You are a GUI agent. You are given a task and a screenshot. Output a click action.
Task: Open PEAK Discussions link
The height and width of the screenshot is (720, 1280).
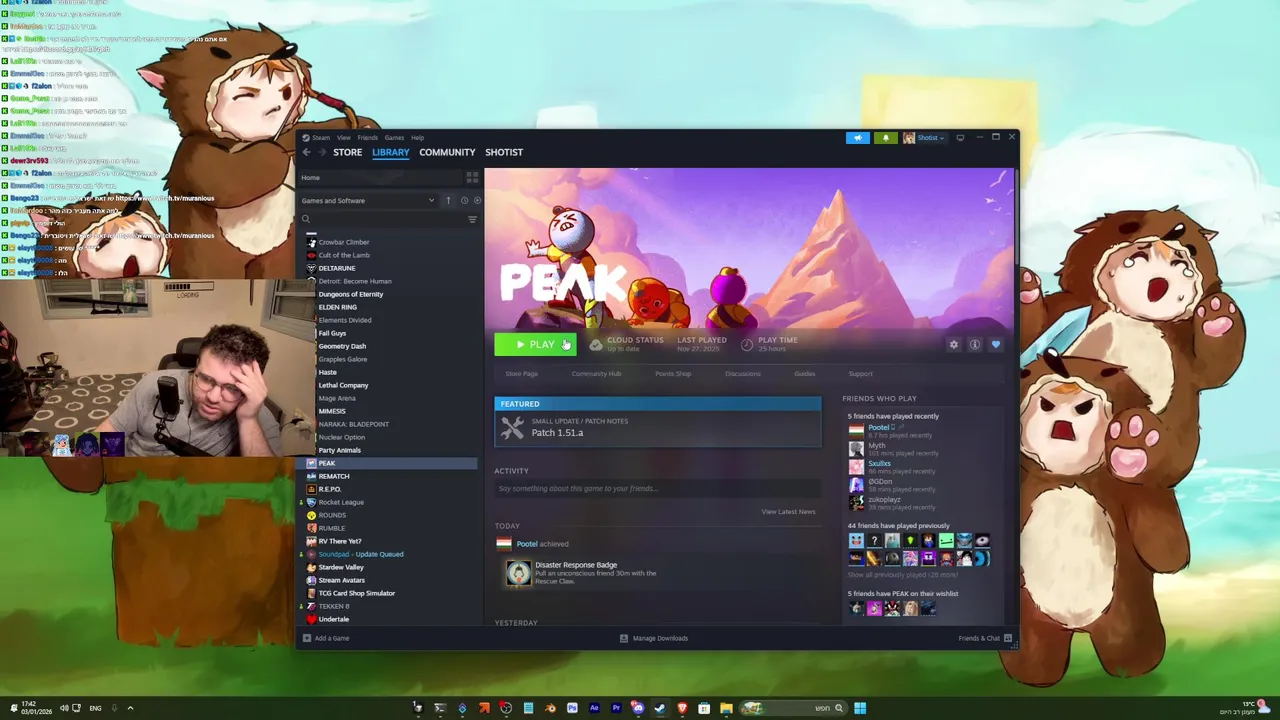[x=742, y=374]
